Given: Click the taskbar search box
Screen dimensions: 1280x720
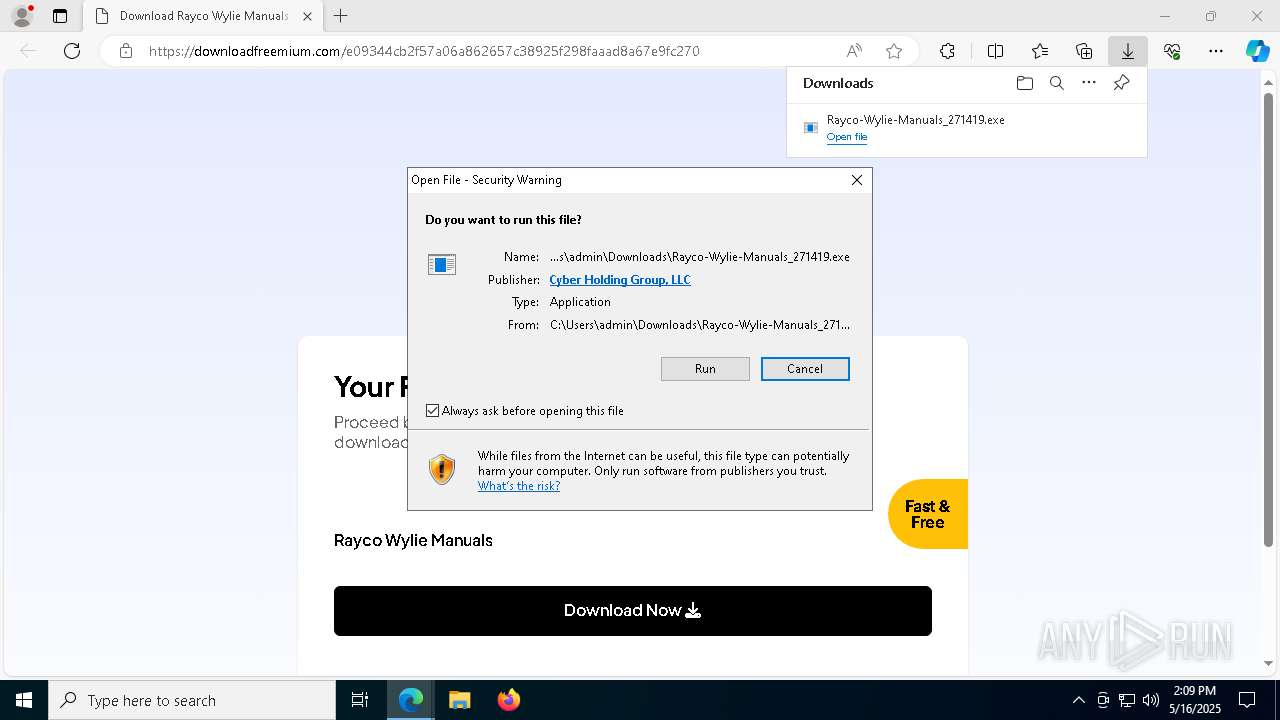Looking at the screenshot, I should [x=192, y=700].
